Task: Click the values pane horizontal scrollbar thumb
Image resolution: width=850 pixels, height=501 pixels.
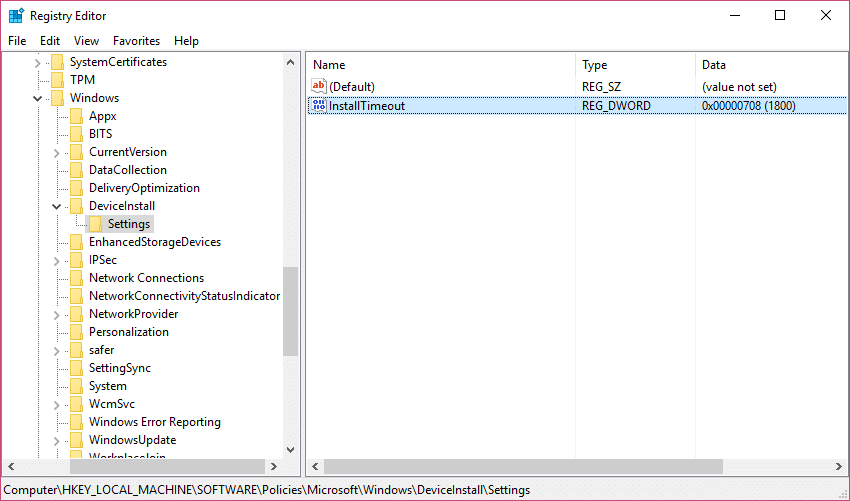Action: click(523, 466)
